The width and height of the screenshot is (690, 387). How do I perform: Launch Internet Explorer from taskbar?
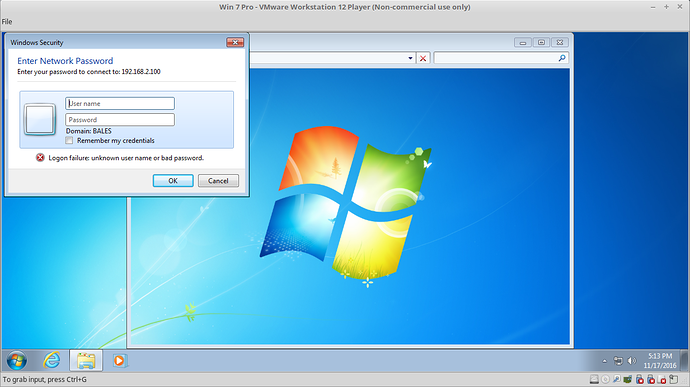click(52, 361)
